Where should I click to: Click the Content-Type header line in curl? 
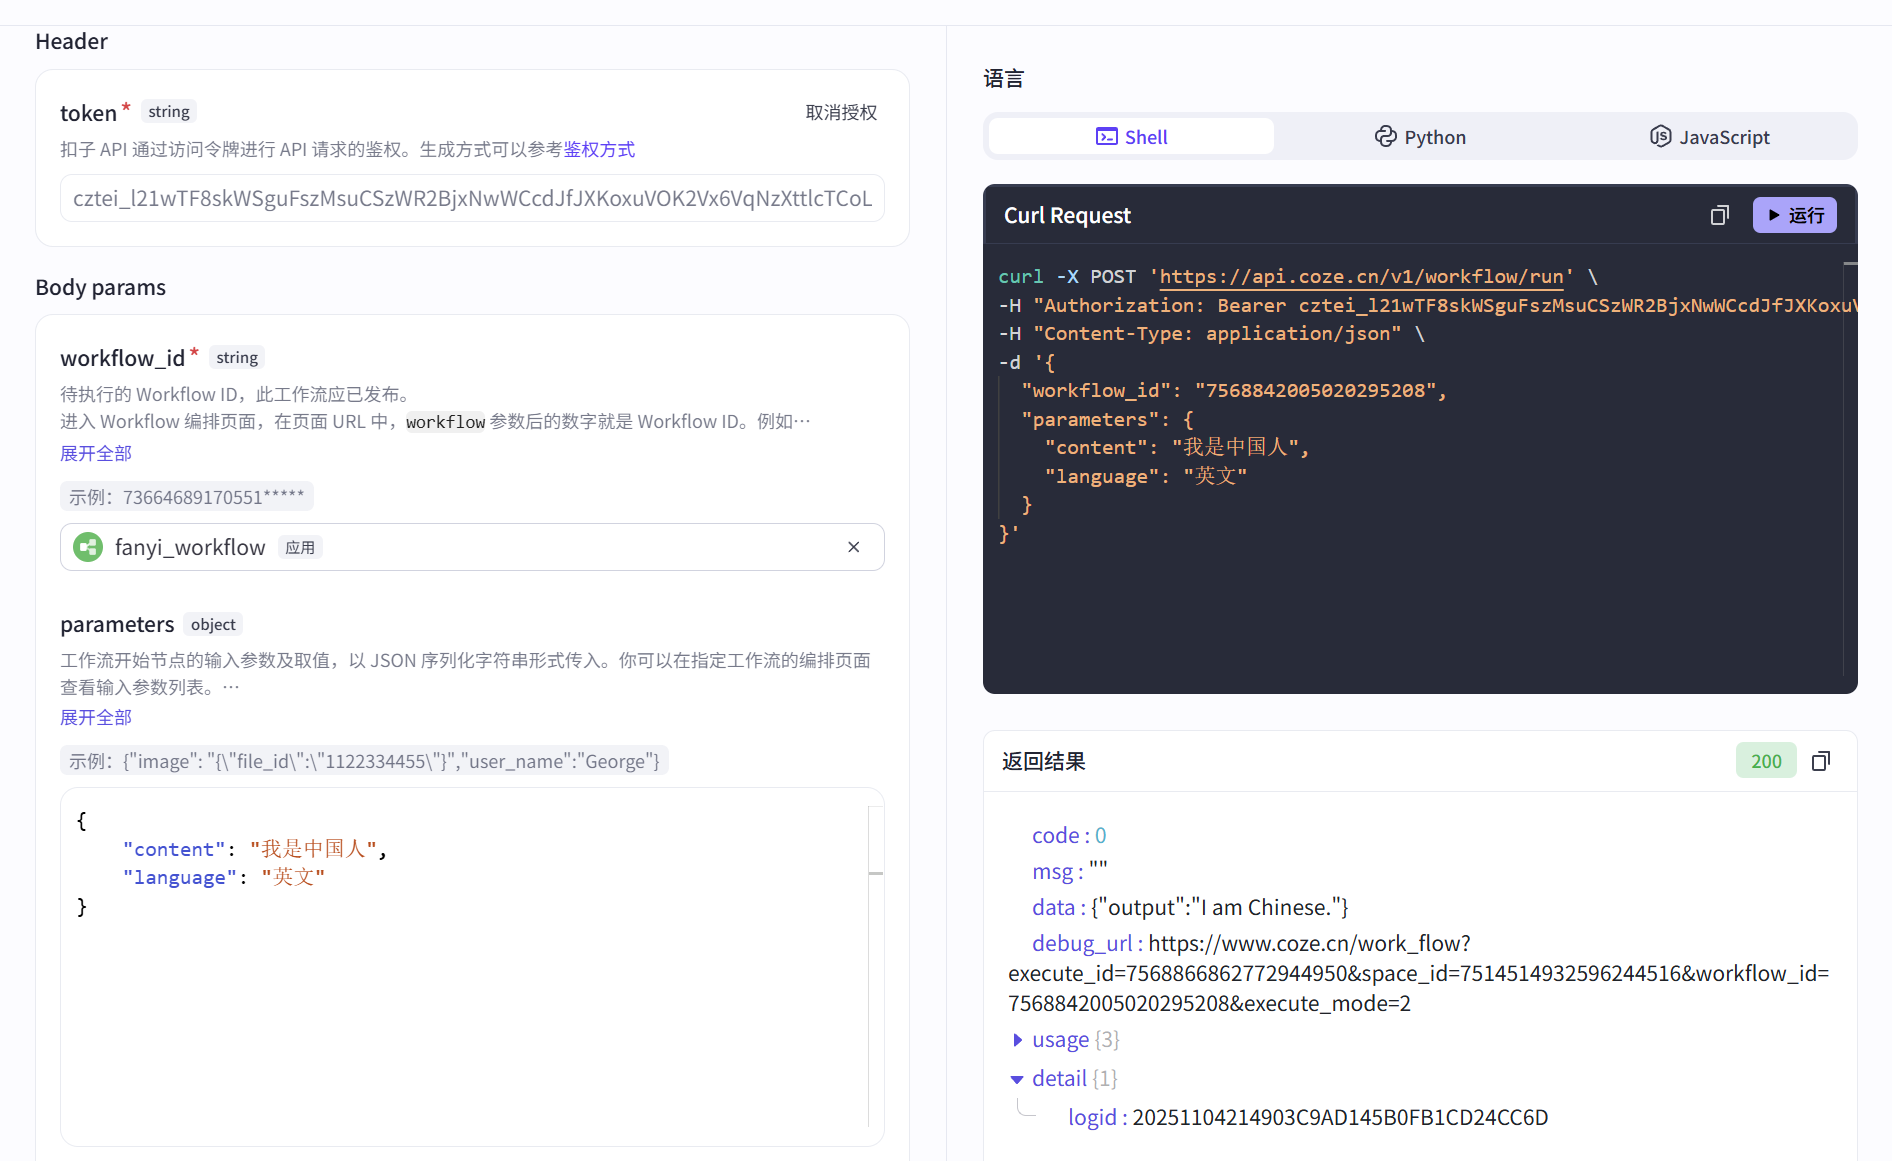(x=1212, y=334)
